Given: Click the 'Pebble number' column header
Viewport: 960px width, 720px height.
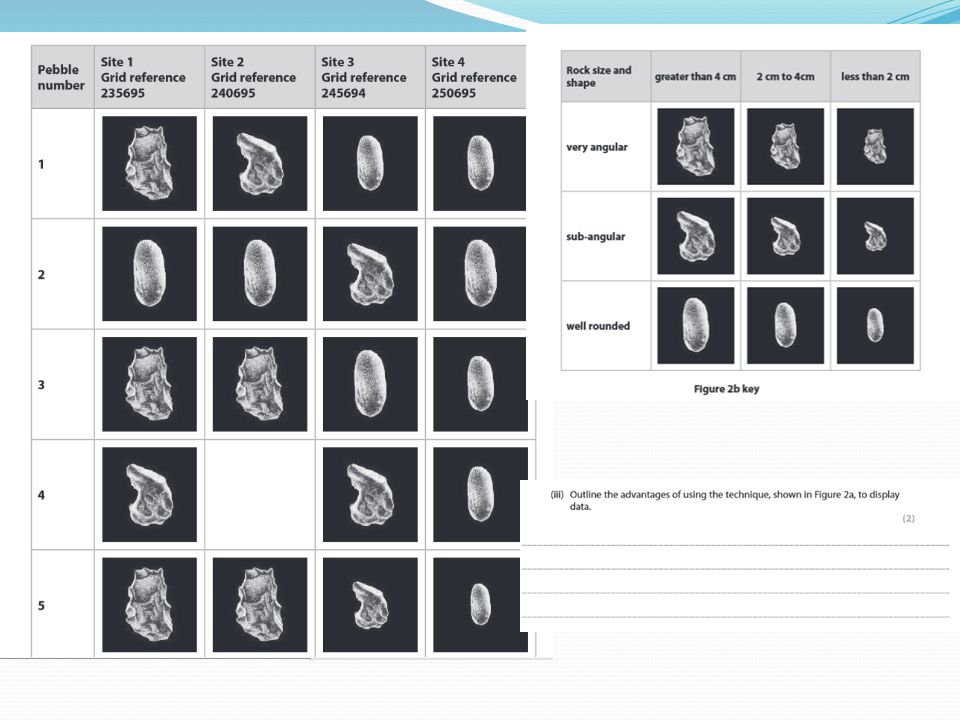Looking at the screenshot, I should [x=61, y=77].
